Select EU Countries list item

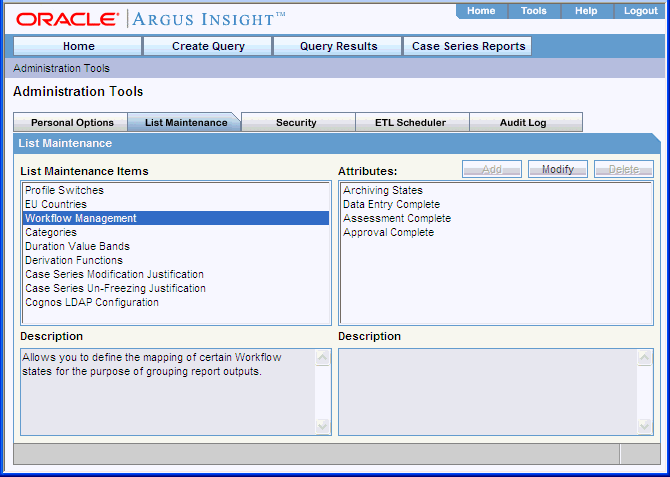[176, 204]
